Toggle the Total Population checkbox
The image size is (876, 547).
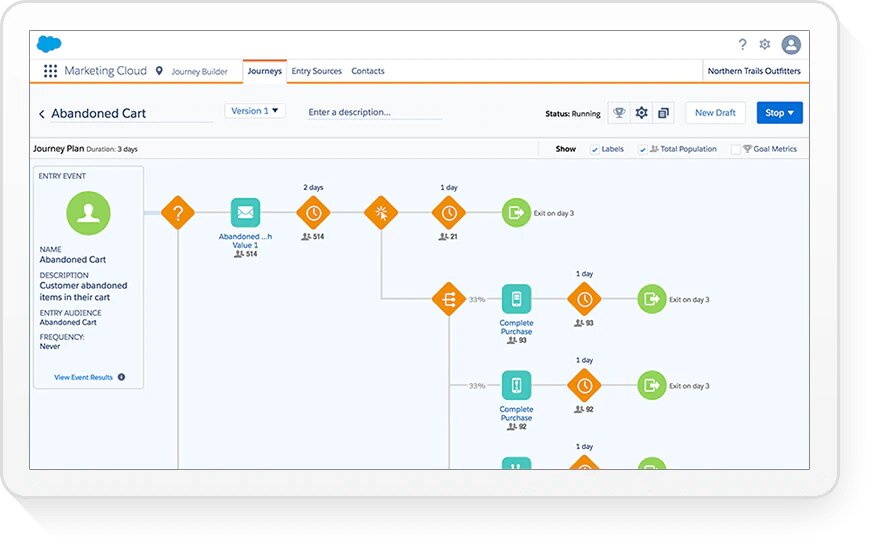(x=643, y=149)
